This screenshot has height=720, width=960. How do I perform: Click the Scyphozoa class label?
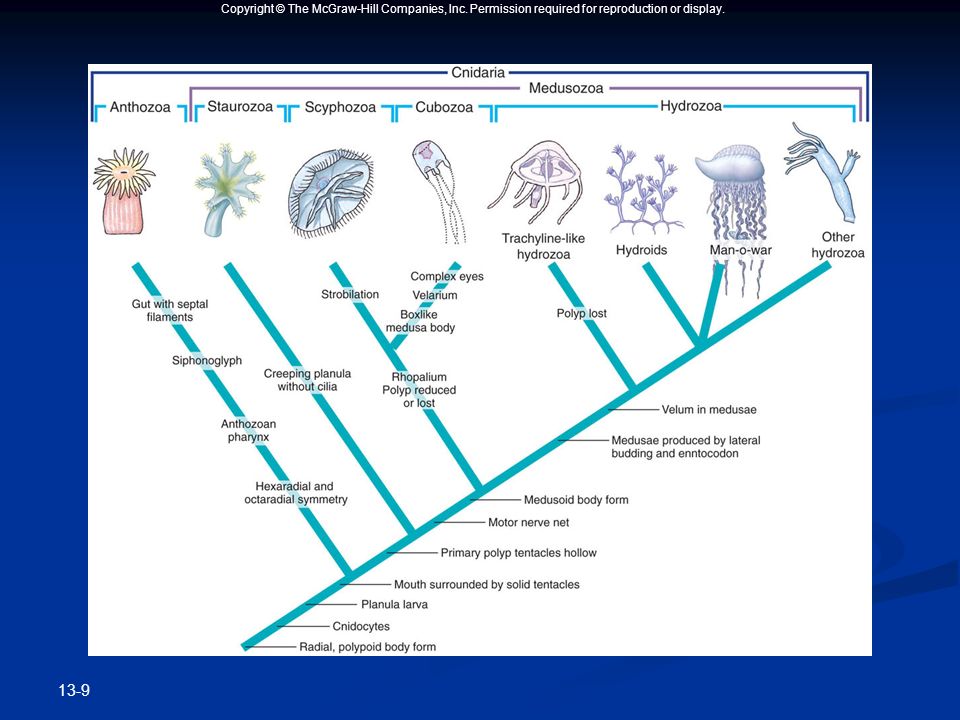coord(340,107)
